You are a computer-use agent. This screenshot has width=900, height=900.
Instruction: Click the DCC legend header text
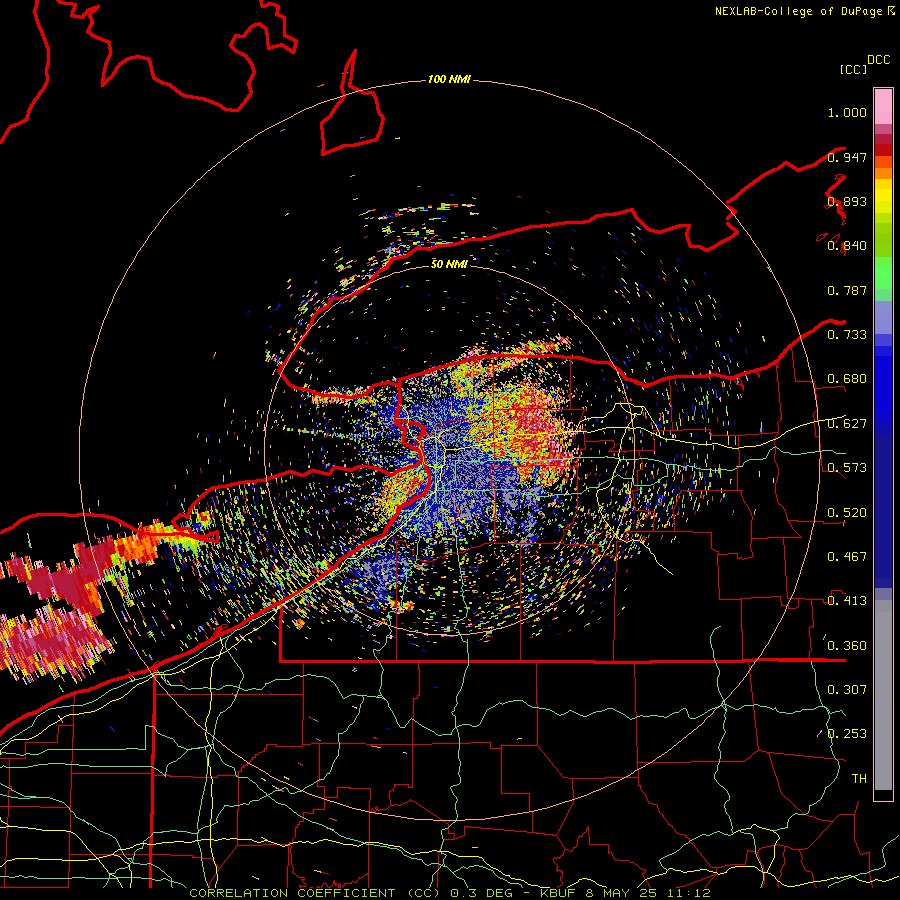coord(879,60)
